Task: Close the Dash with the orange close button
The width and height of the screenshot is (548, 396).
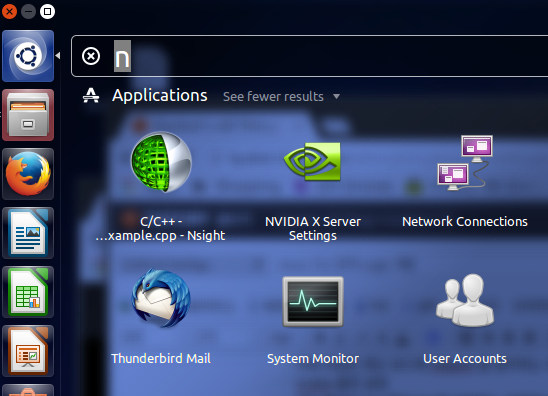Action: click(x=9, y=12)
